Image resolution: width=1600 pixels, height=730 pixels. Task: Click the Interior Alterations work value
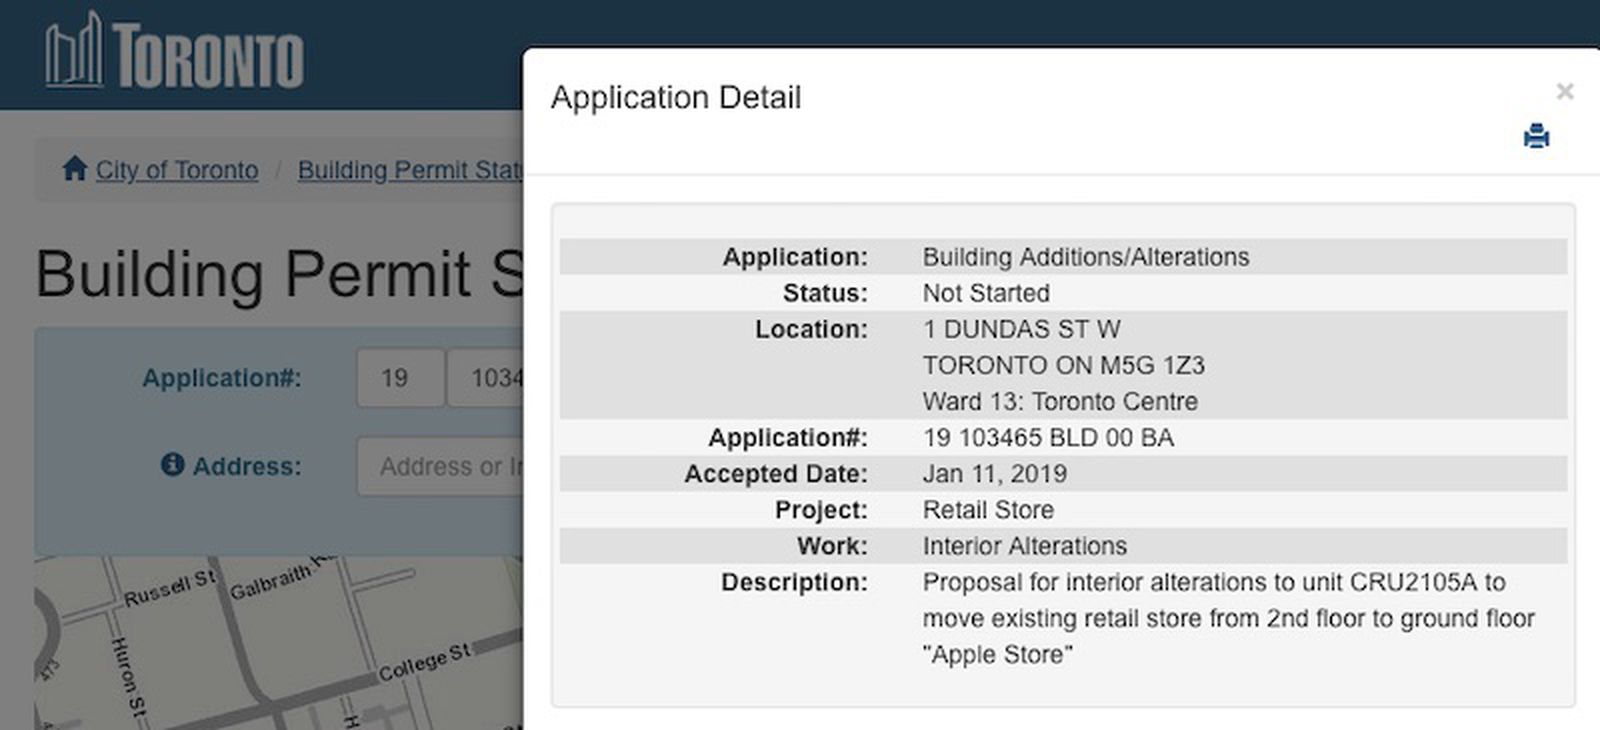1024,546
